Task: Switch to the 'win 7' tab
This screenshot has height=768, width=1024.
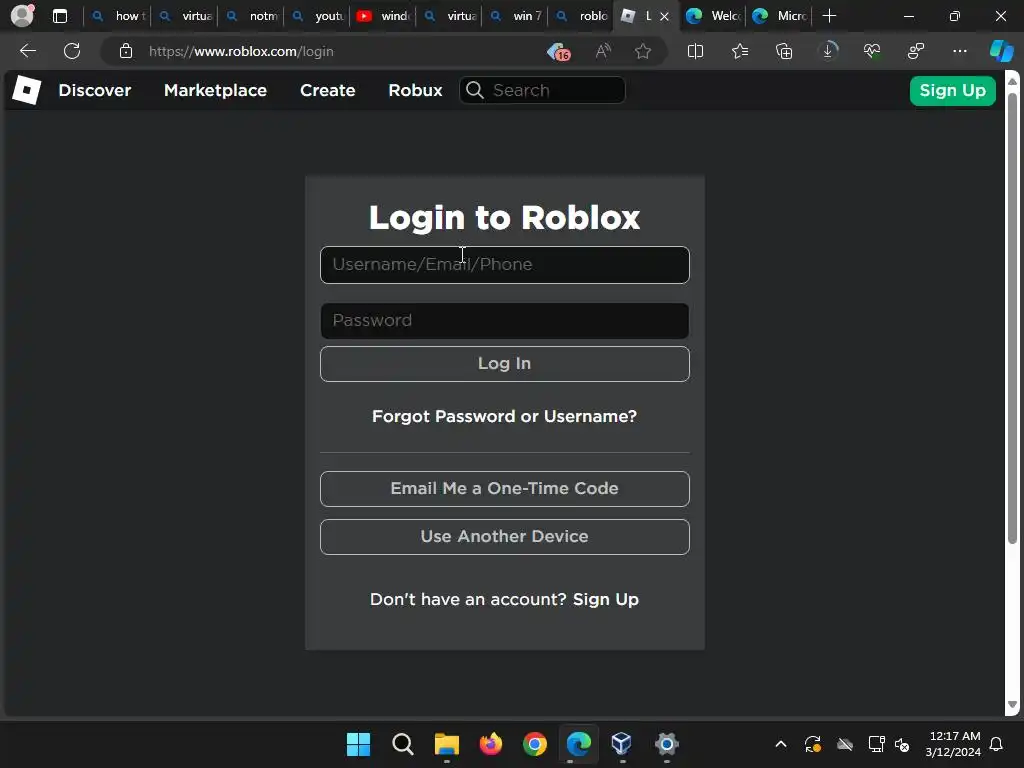Action: (516, 16)
